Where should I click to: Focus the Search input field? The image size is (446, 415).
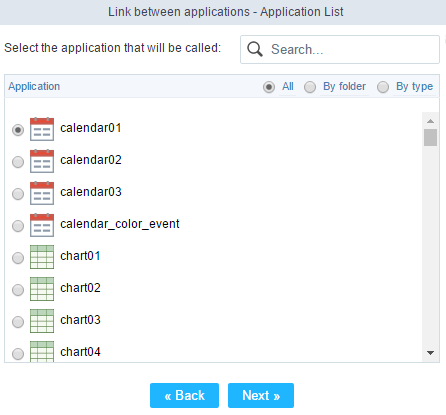pyautogui.click(x=340, y=49)
